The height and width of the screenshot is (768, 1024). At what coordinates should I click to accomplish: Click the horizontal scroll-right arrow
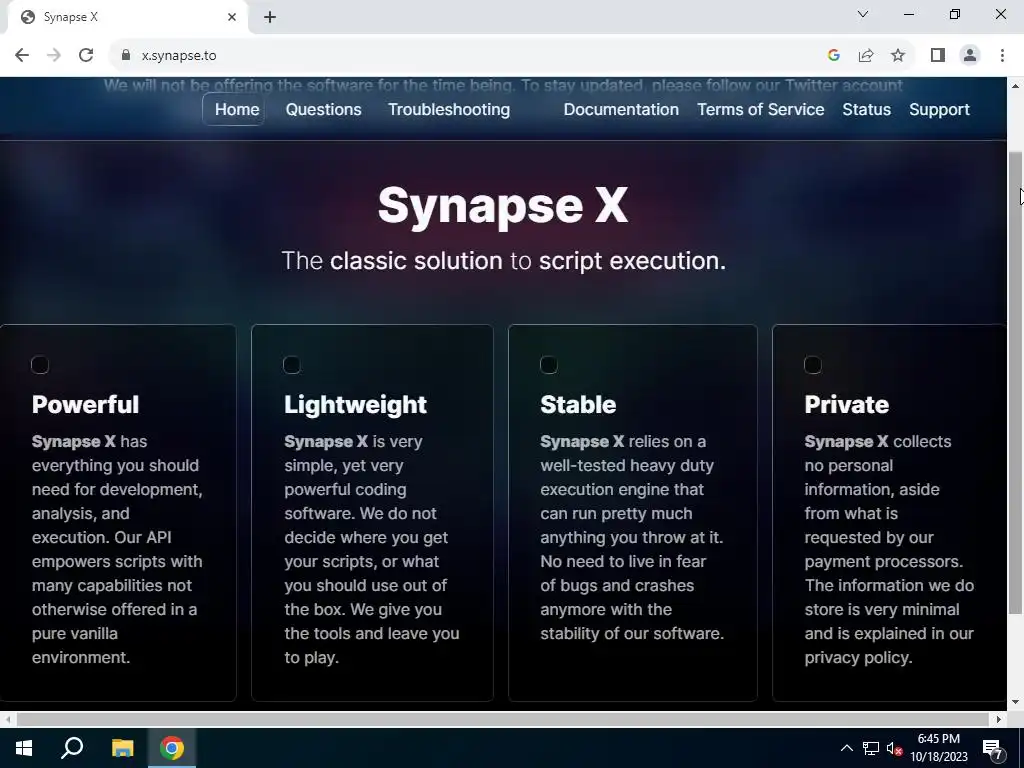click(x=999, y=719)
